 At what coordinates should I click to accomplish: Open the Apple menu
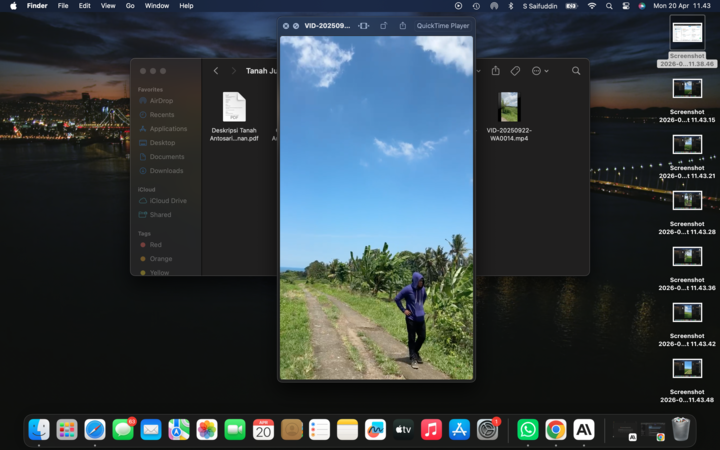pos(11,6)
